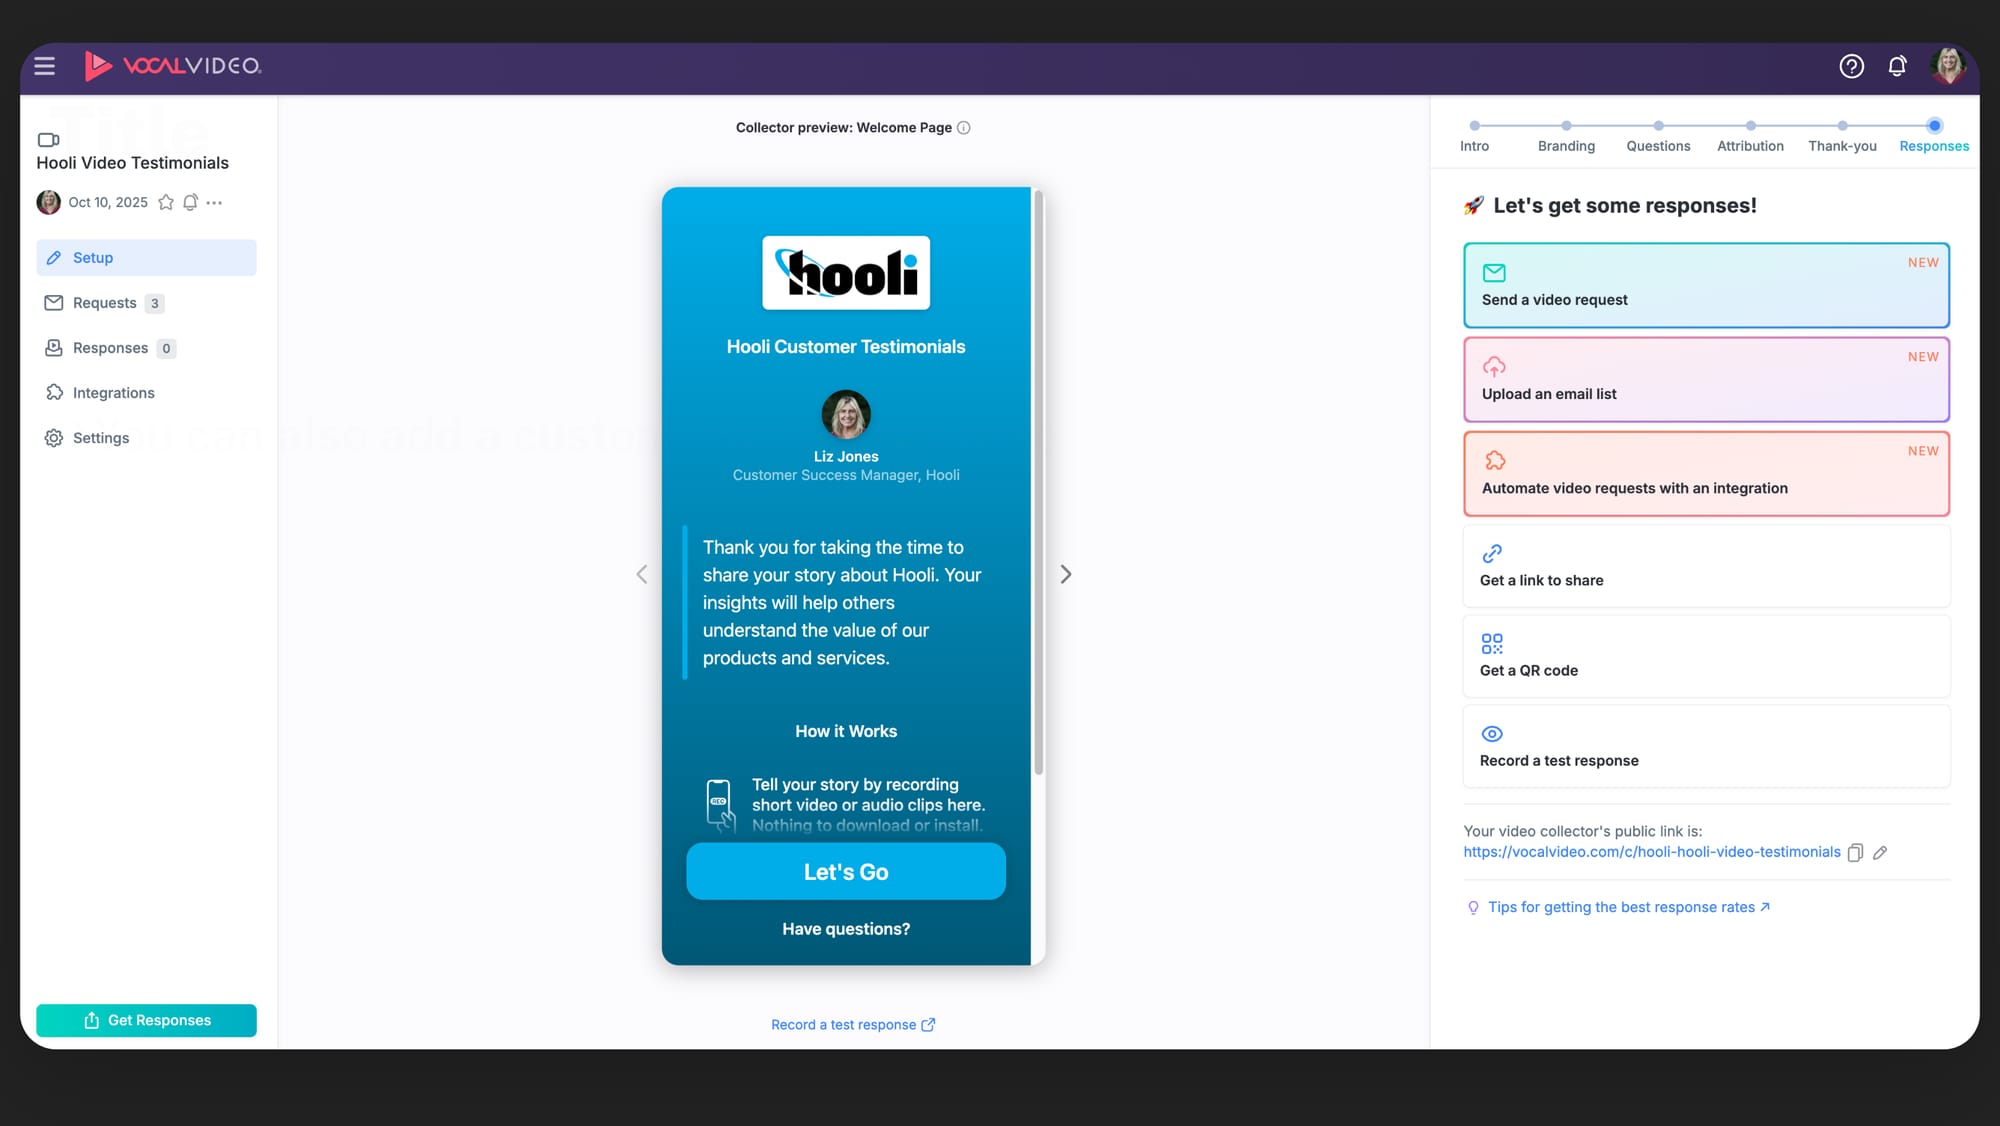
Task: Open the hamburger menu icon
Action: click(x=44, y=66)
